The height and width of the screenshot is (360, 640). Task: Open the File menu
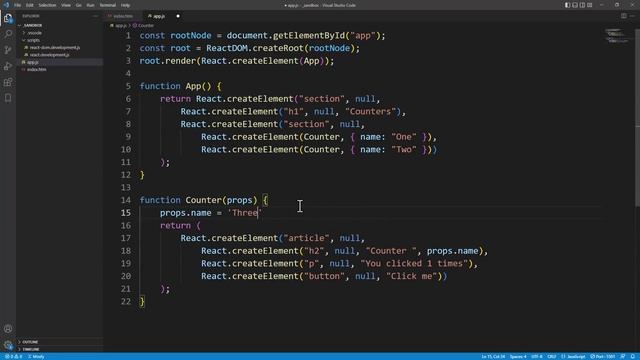tap(18, 5)
